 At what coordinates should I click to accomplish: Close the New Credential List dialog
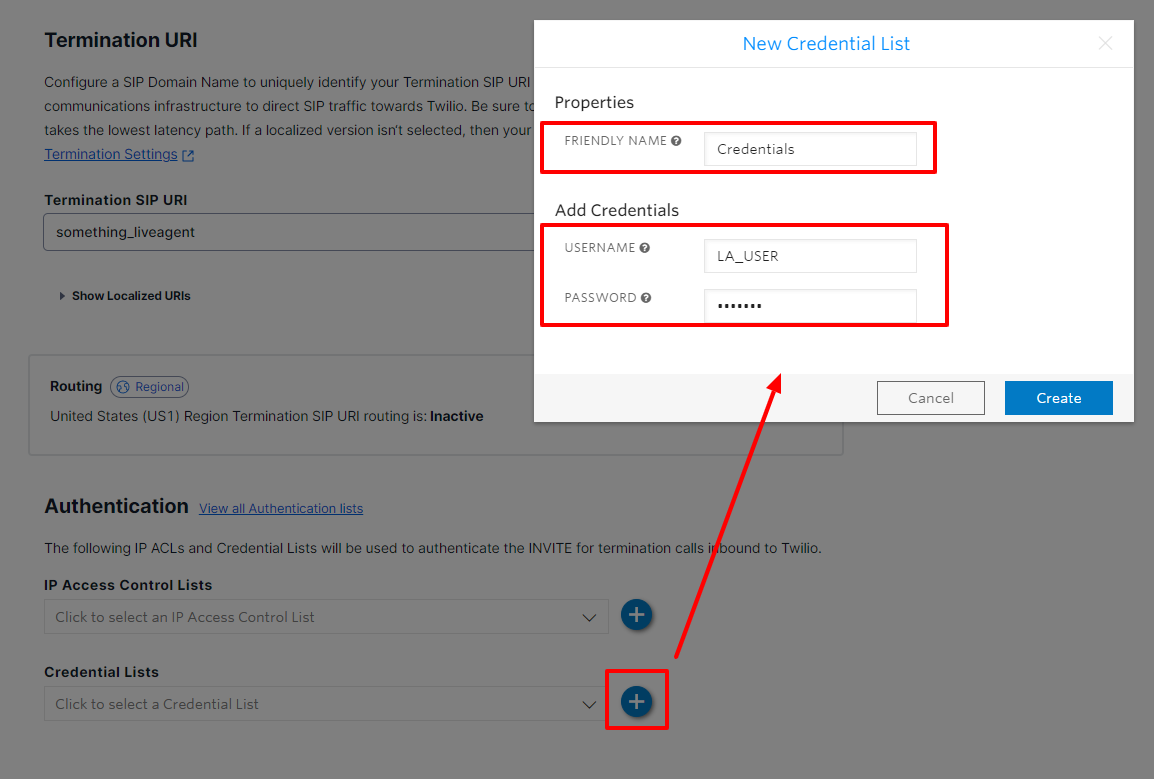pos(1105,43)
